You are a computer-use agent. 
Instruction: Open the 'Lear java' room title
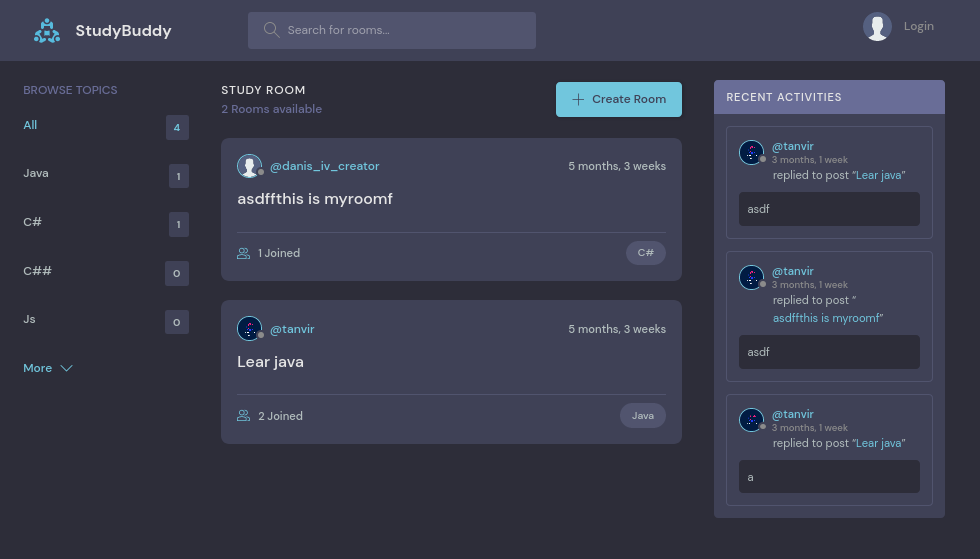click(270, 362)
